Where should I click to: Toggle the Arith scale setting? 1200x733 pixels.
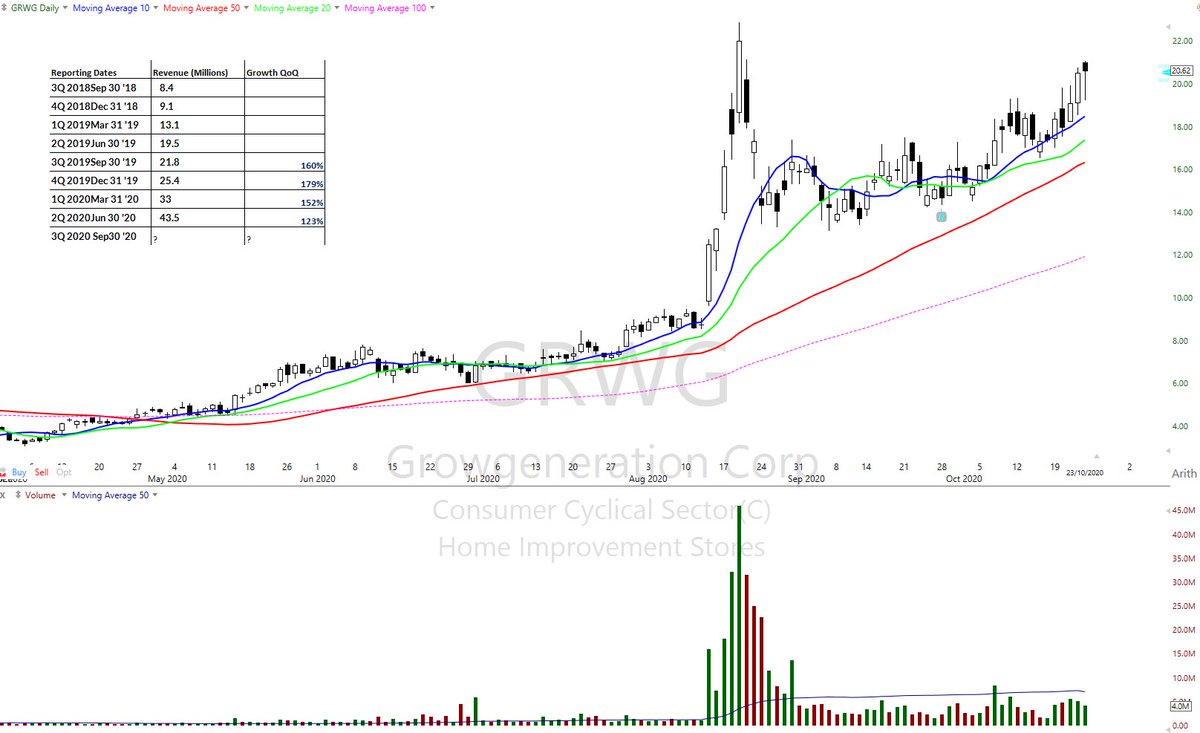1183,473
